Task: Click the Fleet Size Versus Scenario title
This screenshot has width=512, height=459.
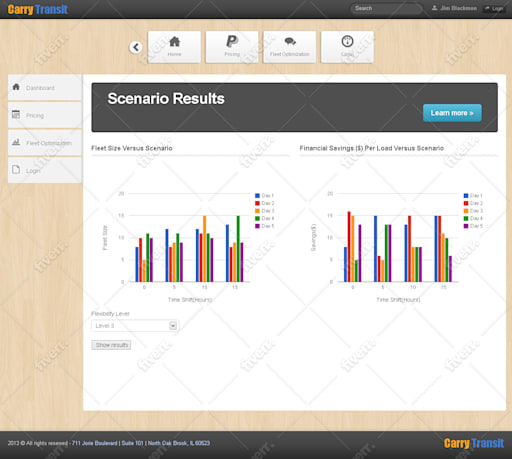Action: (132, 148)
